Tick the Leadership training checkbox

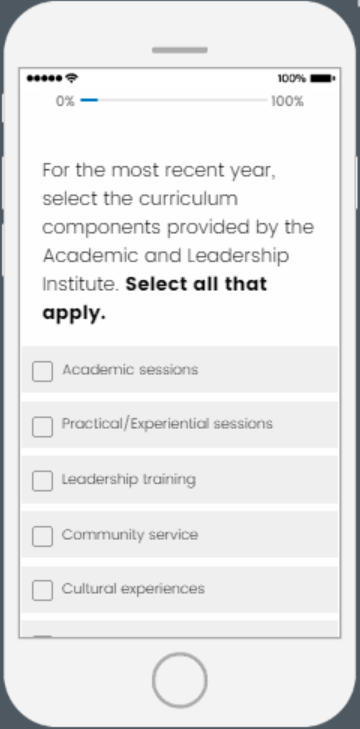pyautogui.click(x=42, y=481)
